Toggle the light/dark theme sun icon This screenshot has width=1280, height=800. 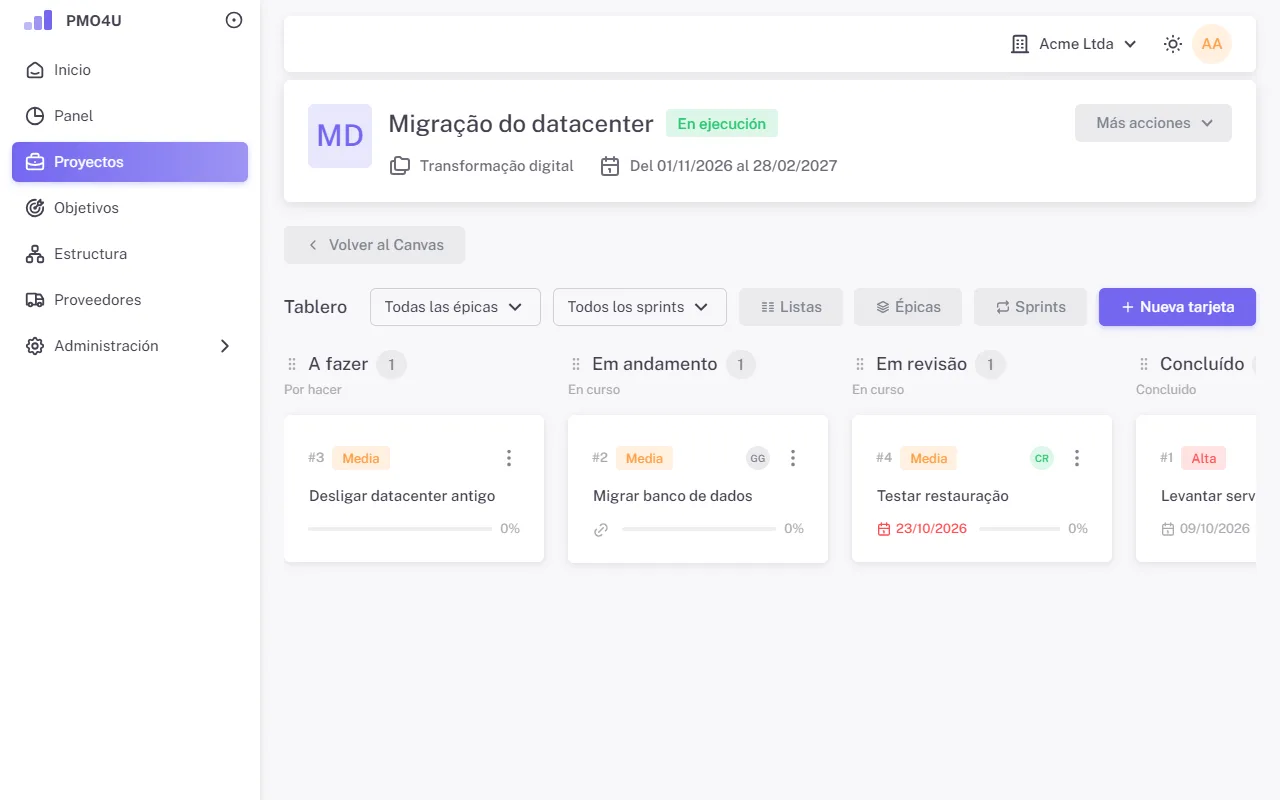(x=1173, y=44)
